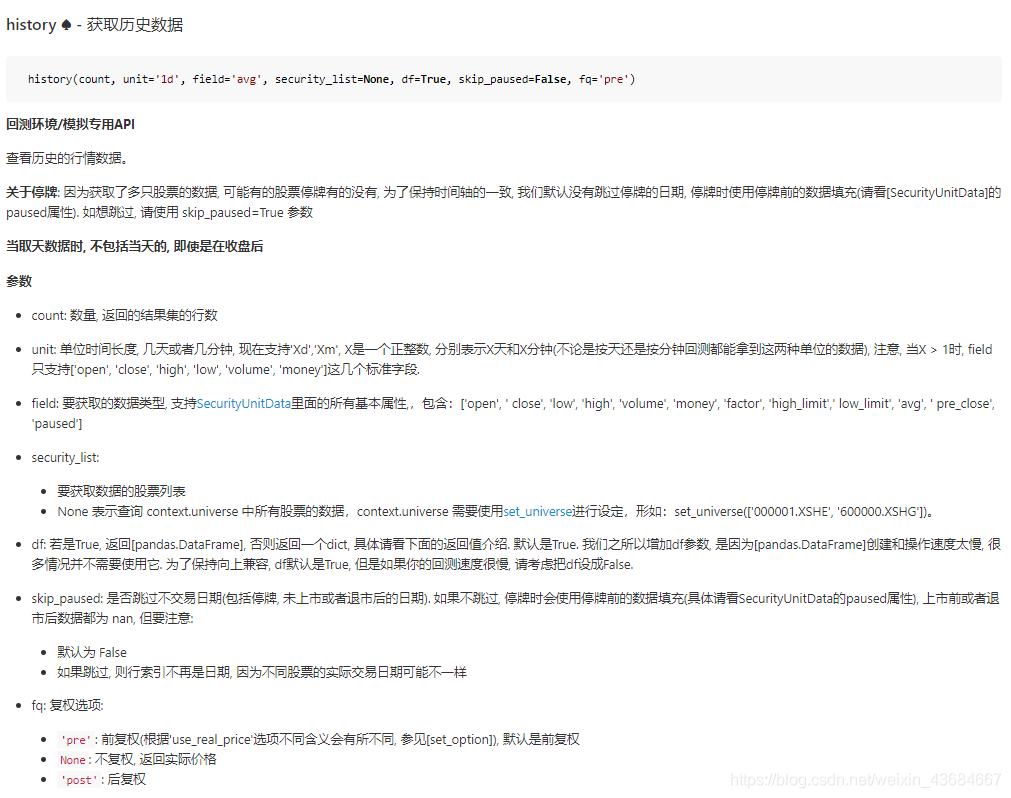The width and height of the screenshot is (1011, 798).
Task: Click the '如果跳过, 则行索引不再是日期' sub-bullet
Action: click(262, 672)
